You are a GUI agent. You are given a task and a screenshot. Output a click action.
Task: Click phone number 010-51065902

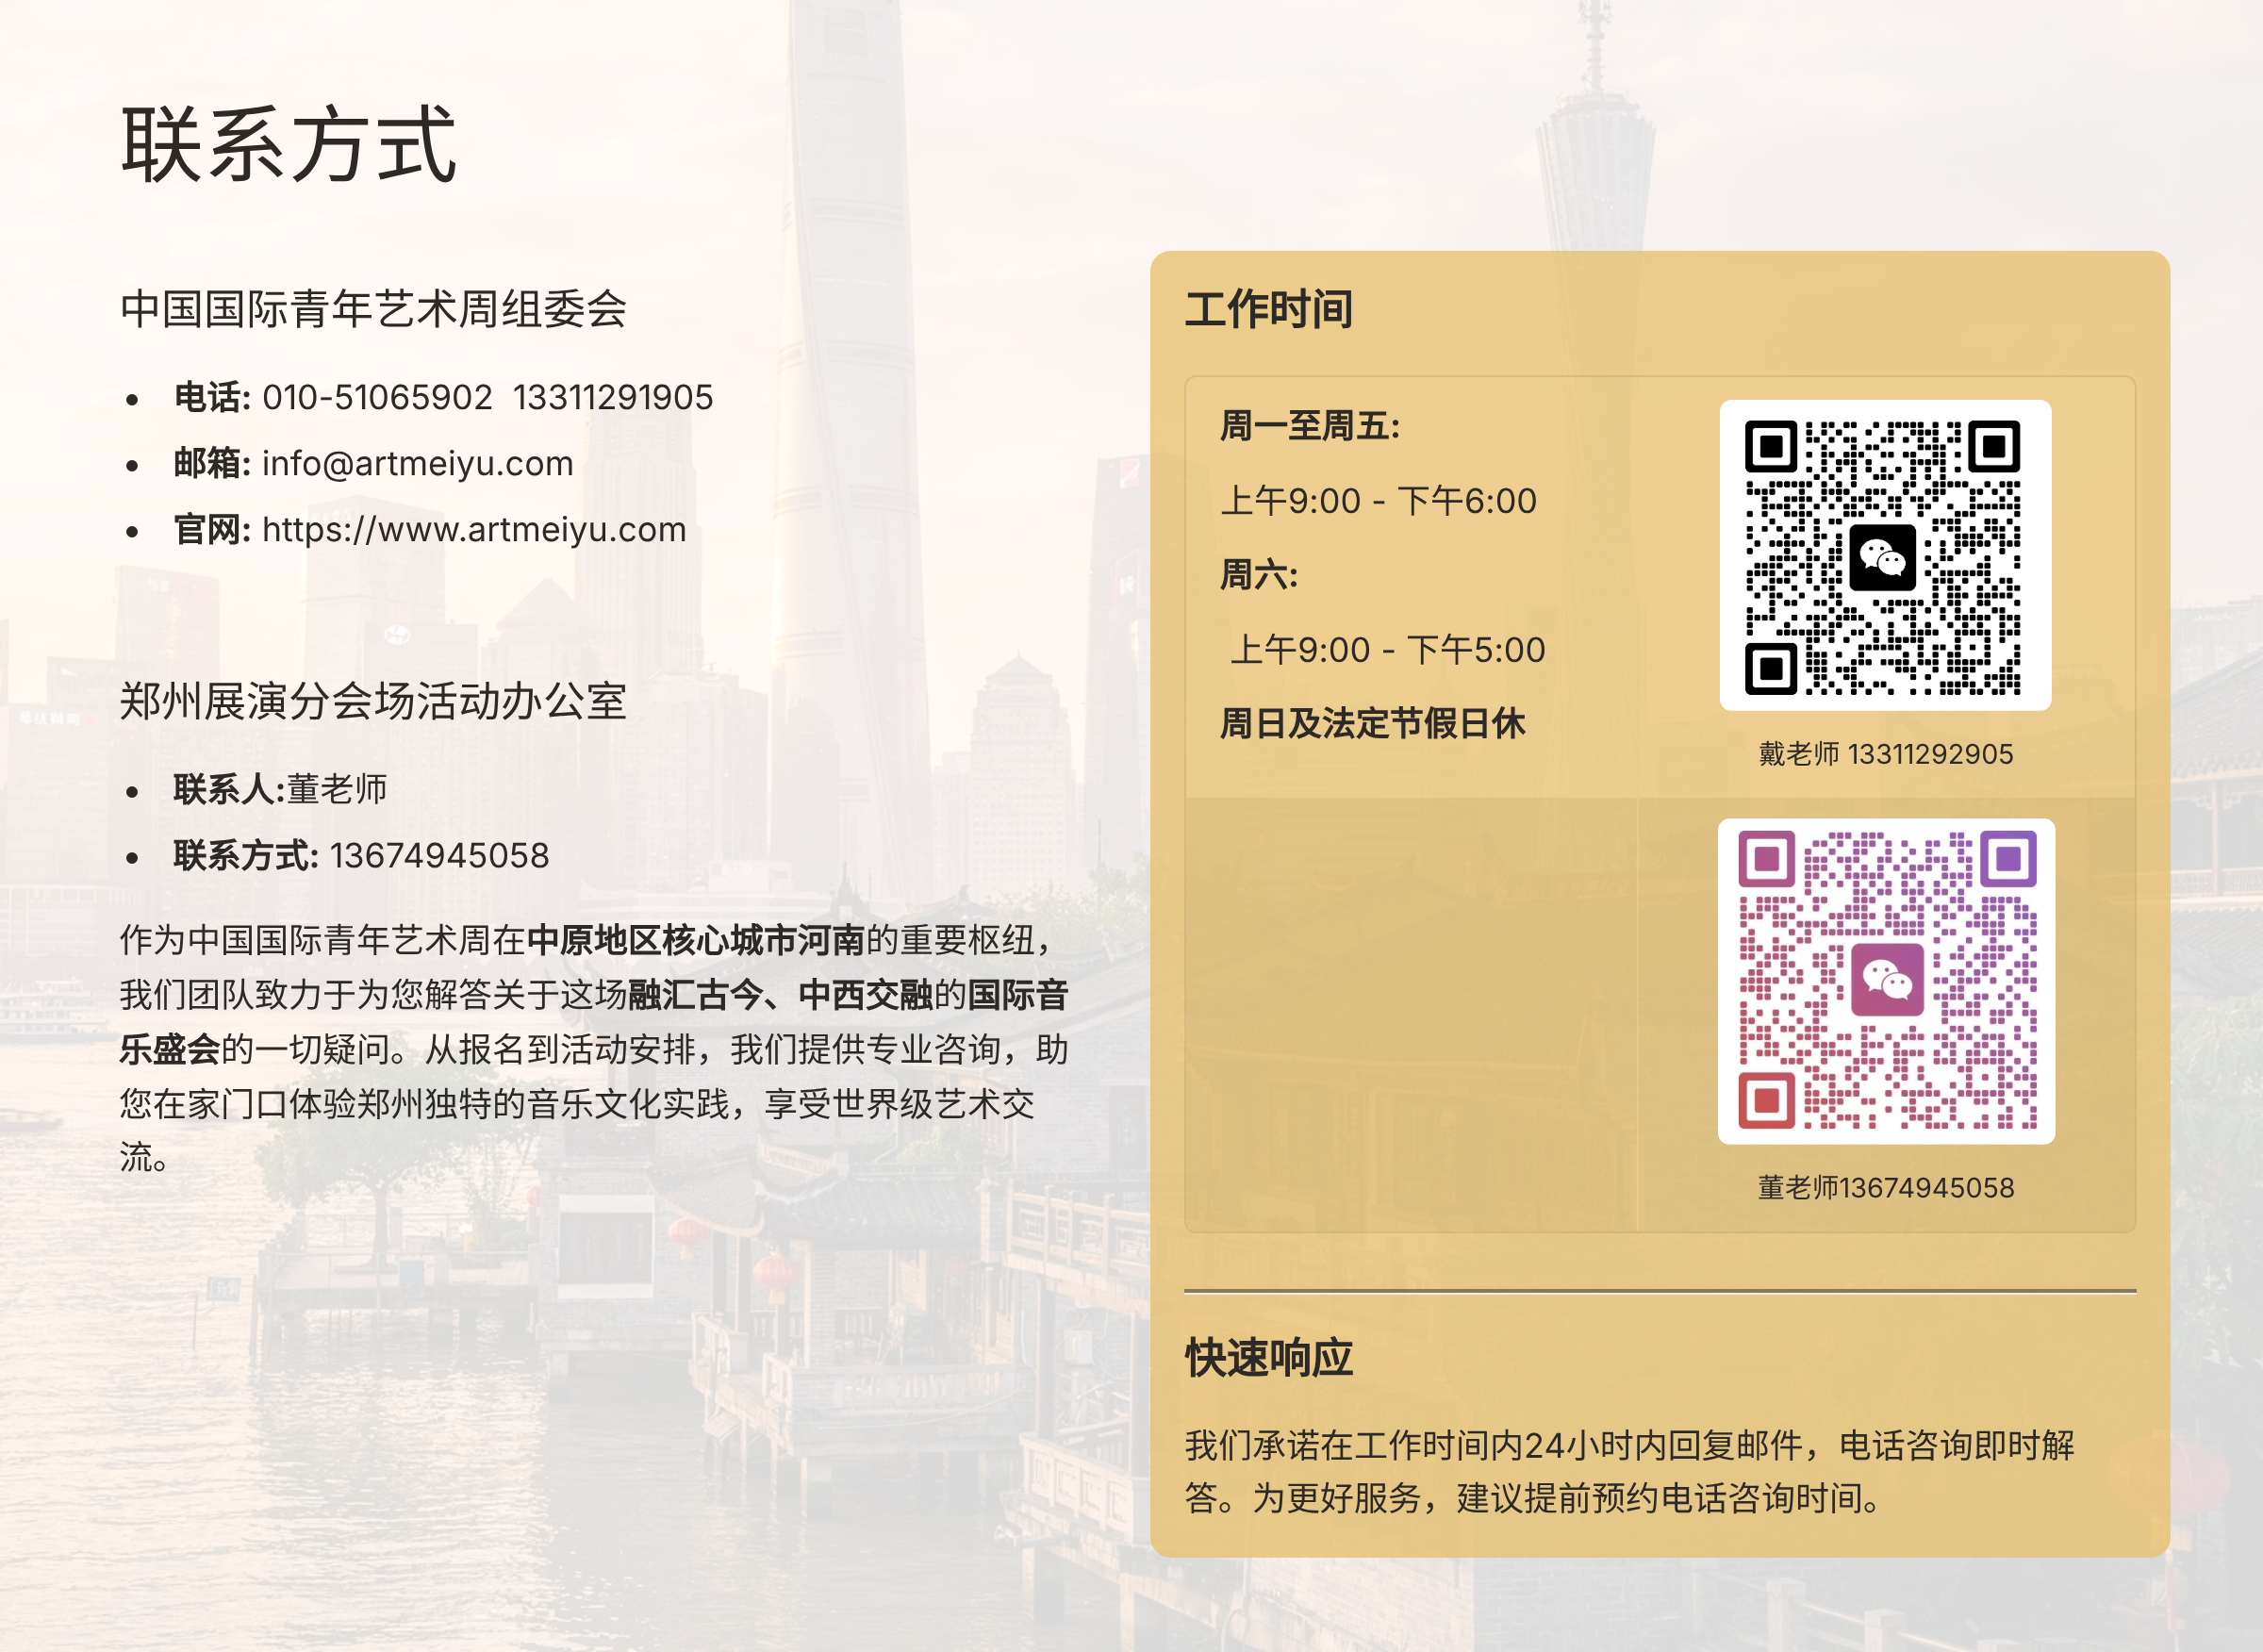click(377, 397)
